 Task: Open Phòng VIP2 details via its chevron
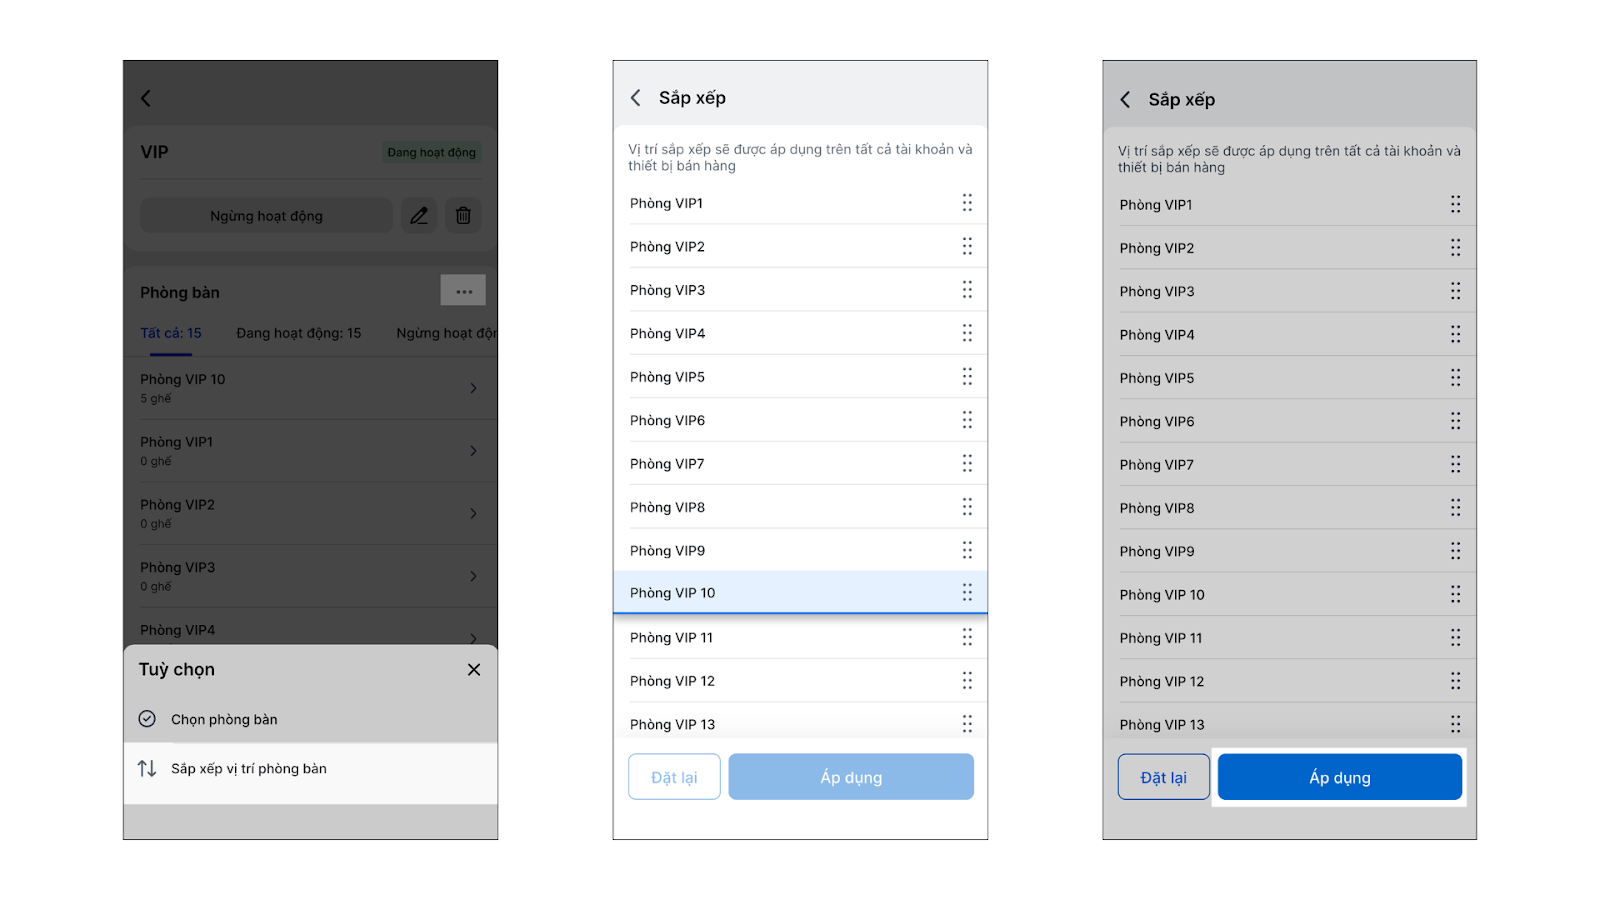click(473, 514)
